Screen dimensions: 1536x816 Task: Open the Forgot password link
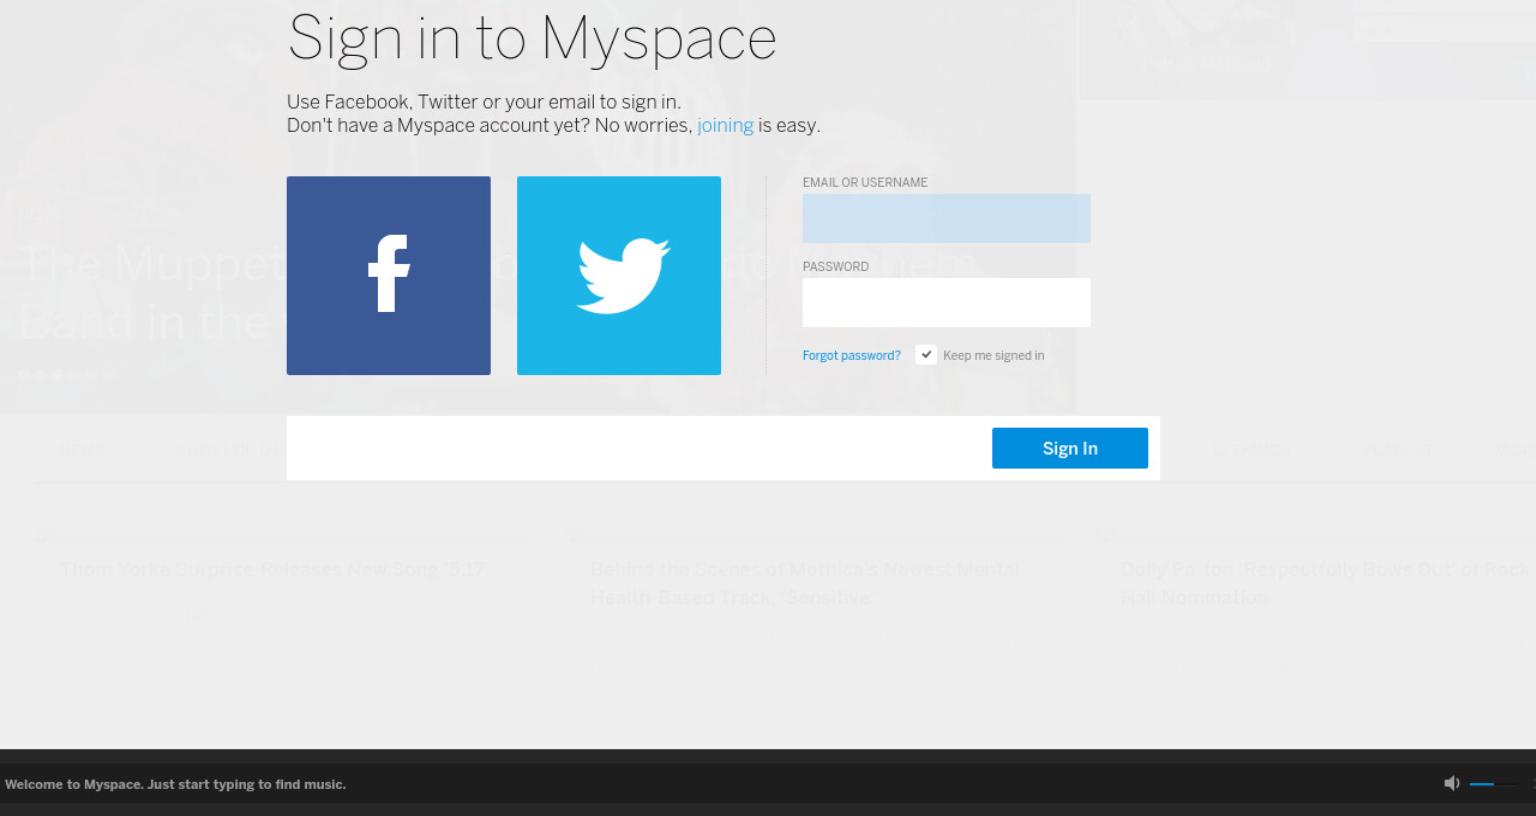pos(851,355)
